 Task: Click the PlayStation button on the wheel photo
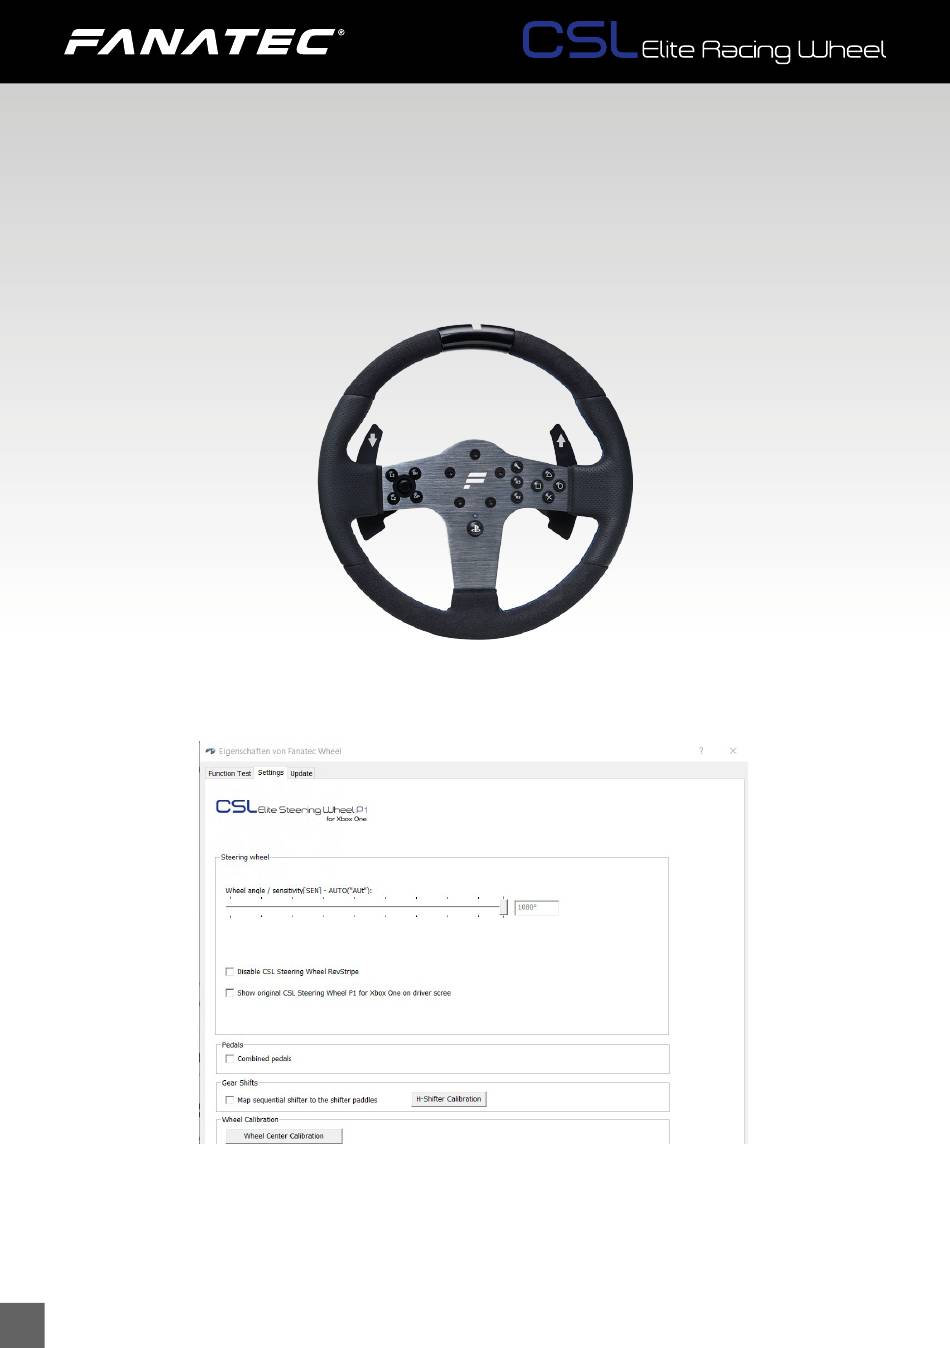[475, 528]
